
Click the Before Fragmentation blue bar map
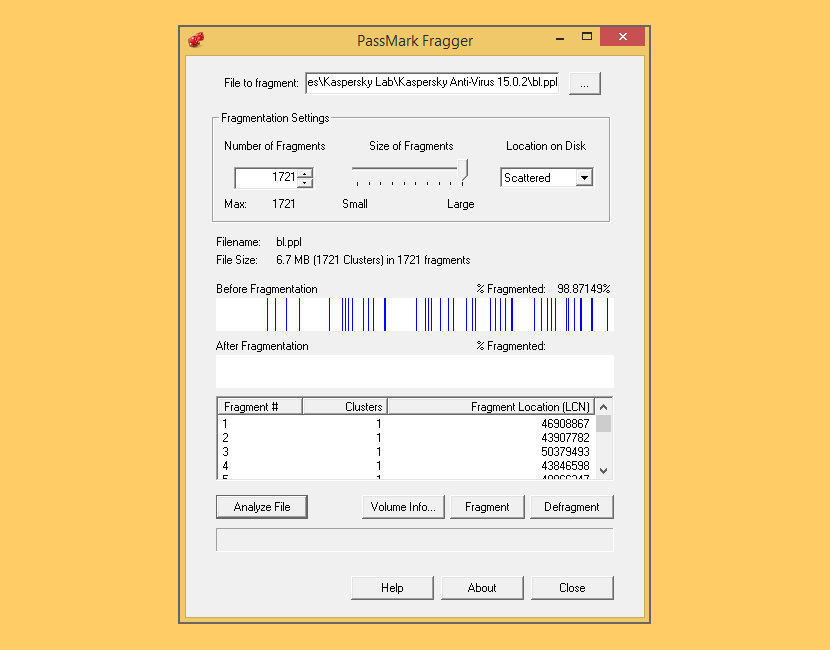(414, 314)
